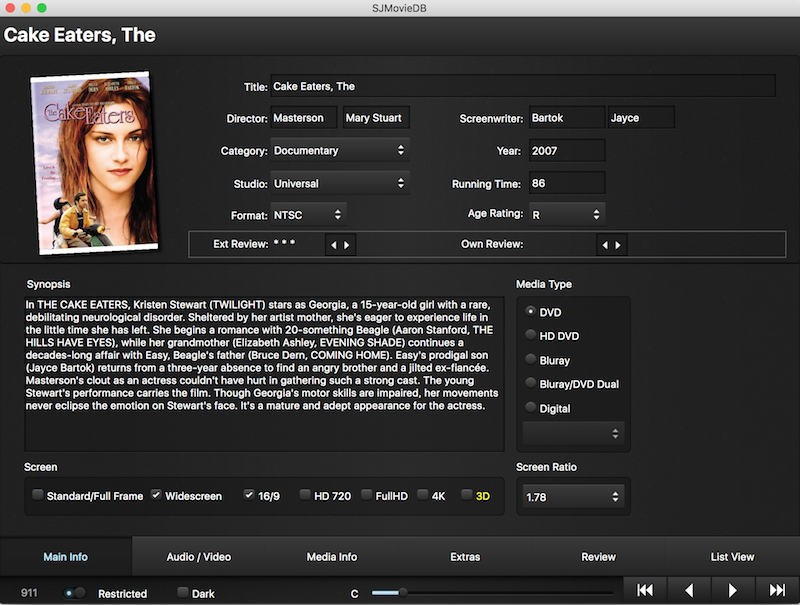Check the FullHD screen option
This screenshot has width=800, height=605.
367,495
